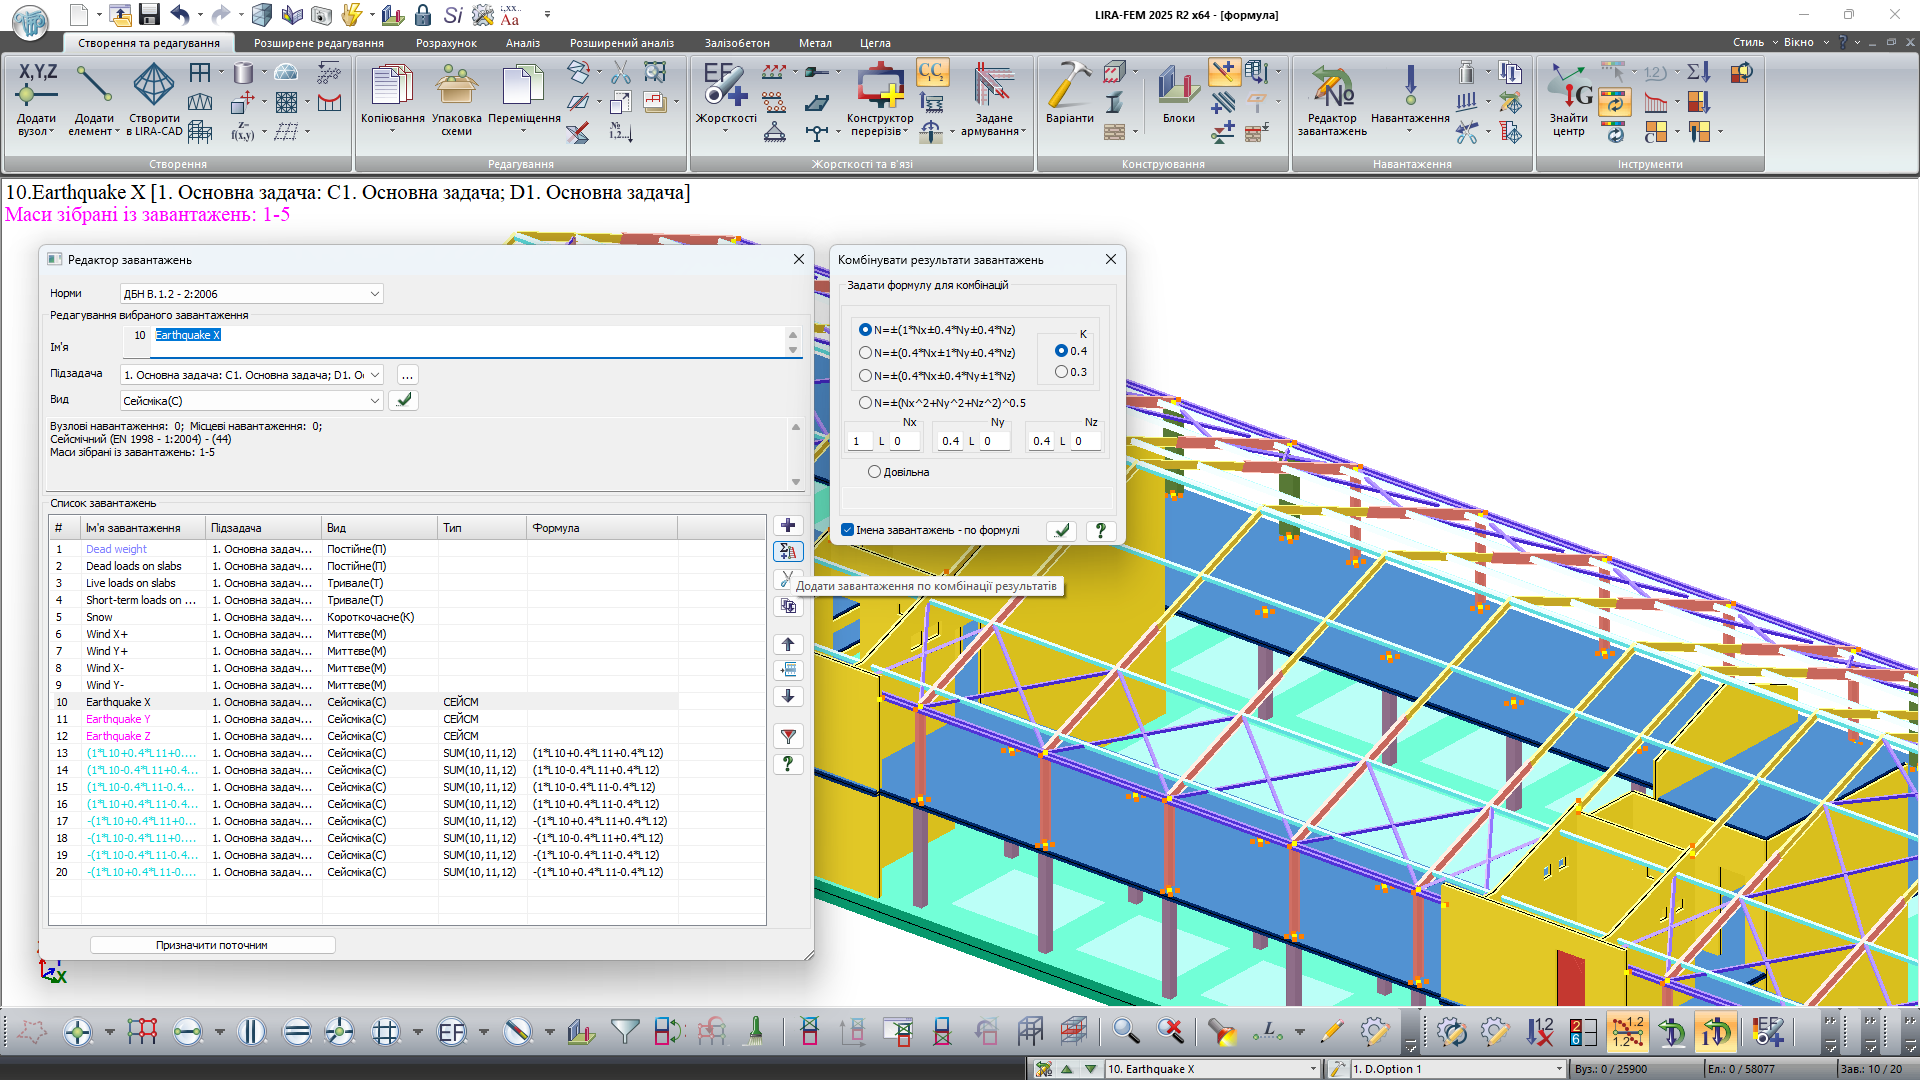
Task: Click the down arrow to move load down
Action: tap(788, 696)
